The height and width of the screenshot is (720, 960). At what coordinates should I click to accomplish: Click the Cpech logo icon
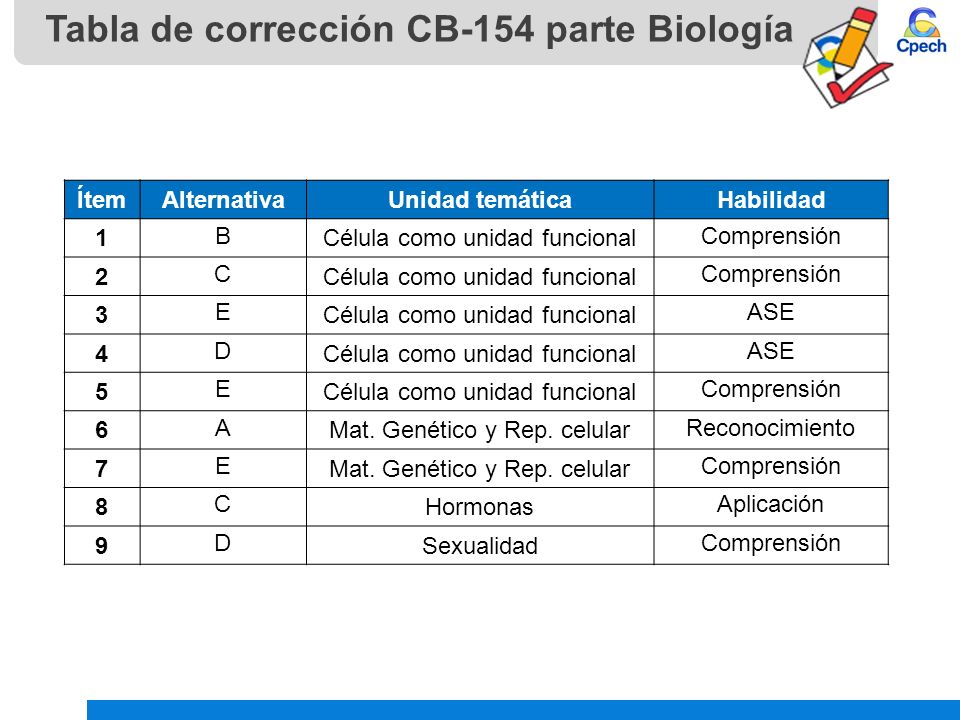(x=921, y=31)
